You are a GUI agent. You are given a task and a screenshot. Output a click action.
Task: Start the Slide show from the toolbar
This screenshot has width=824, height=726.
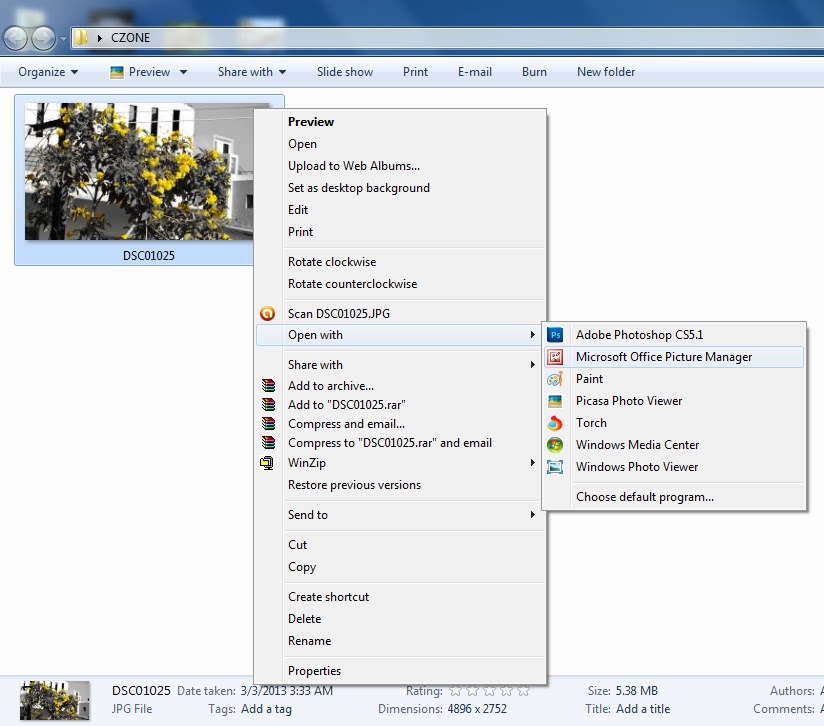[345, 72]
